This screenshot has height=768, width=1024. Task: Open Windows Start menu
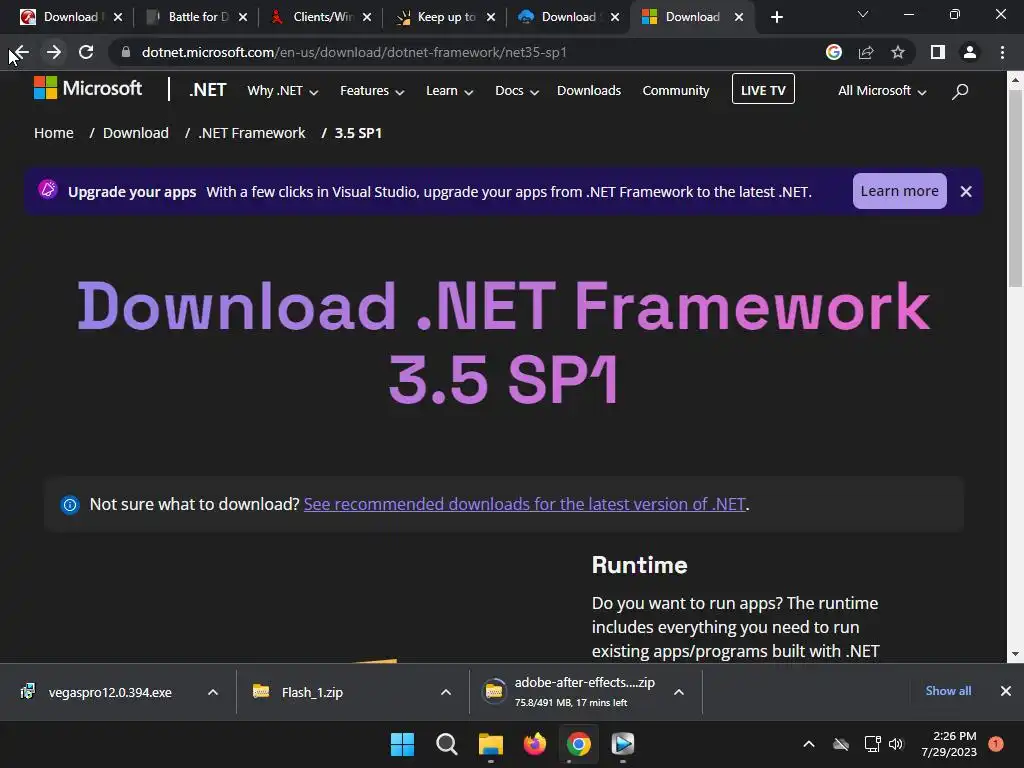tap(402, 744)
